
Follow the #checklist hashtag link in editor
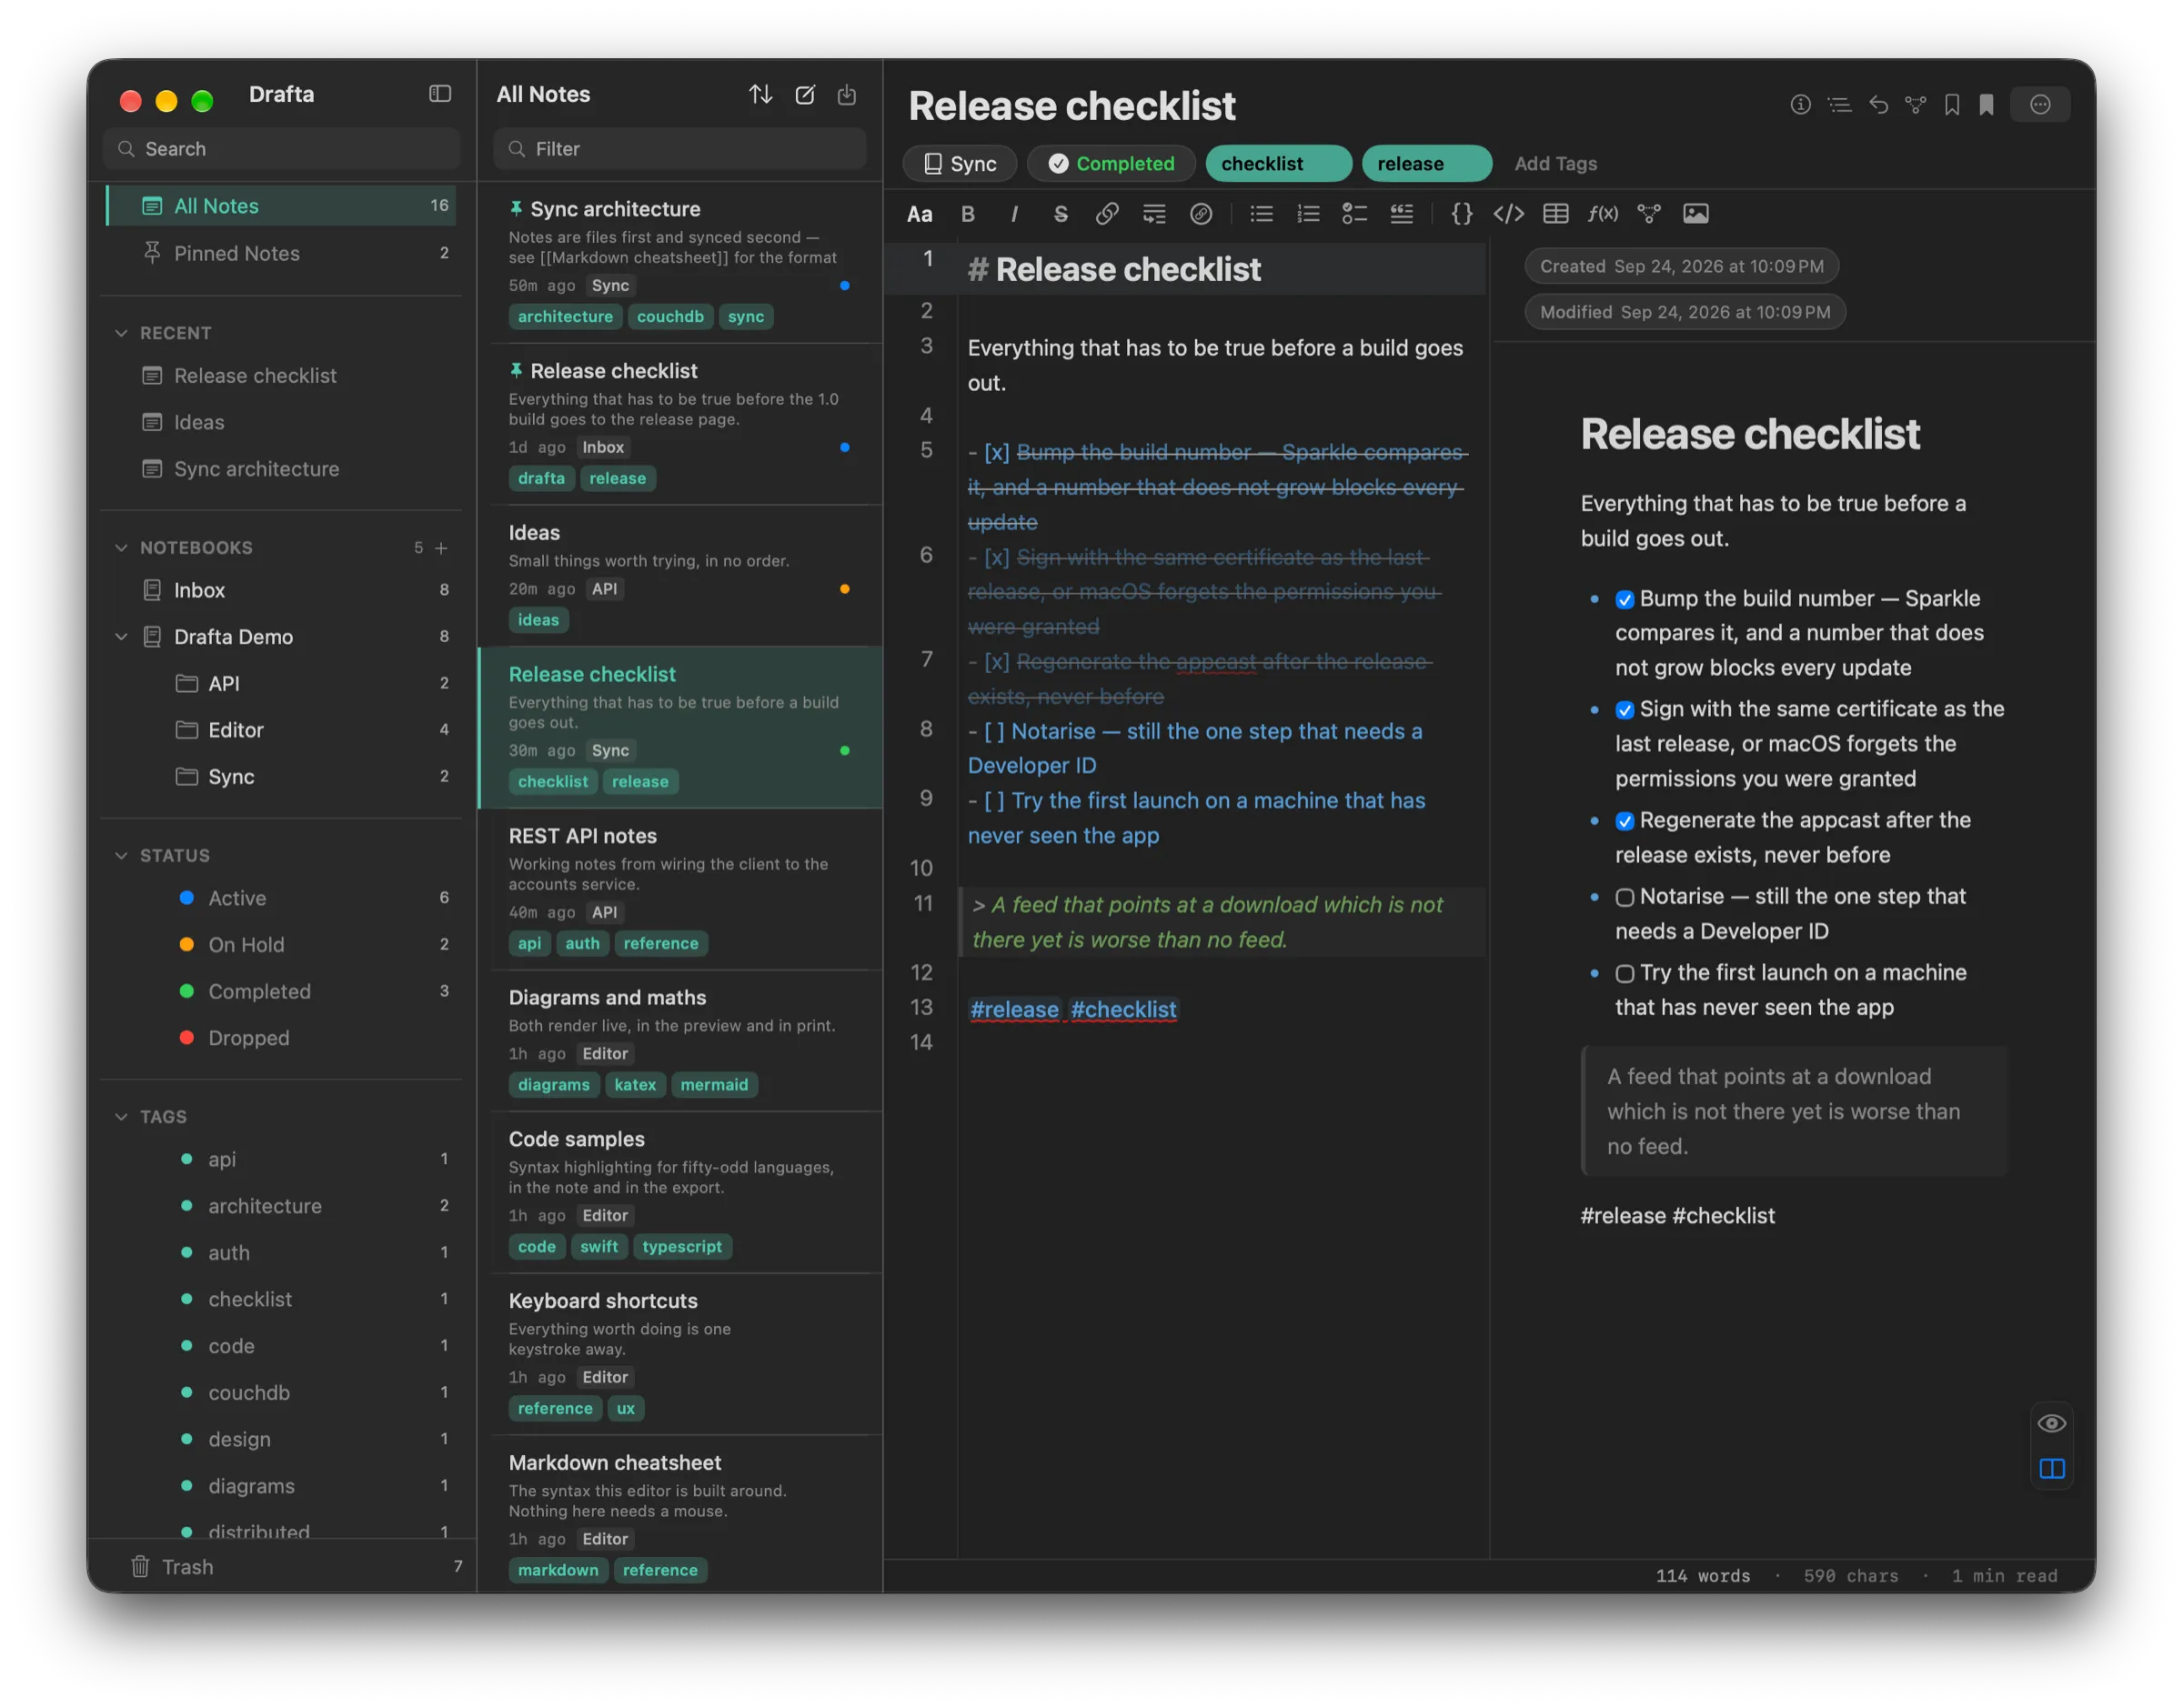1123,1010
